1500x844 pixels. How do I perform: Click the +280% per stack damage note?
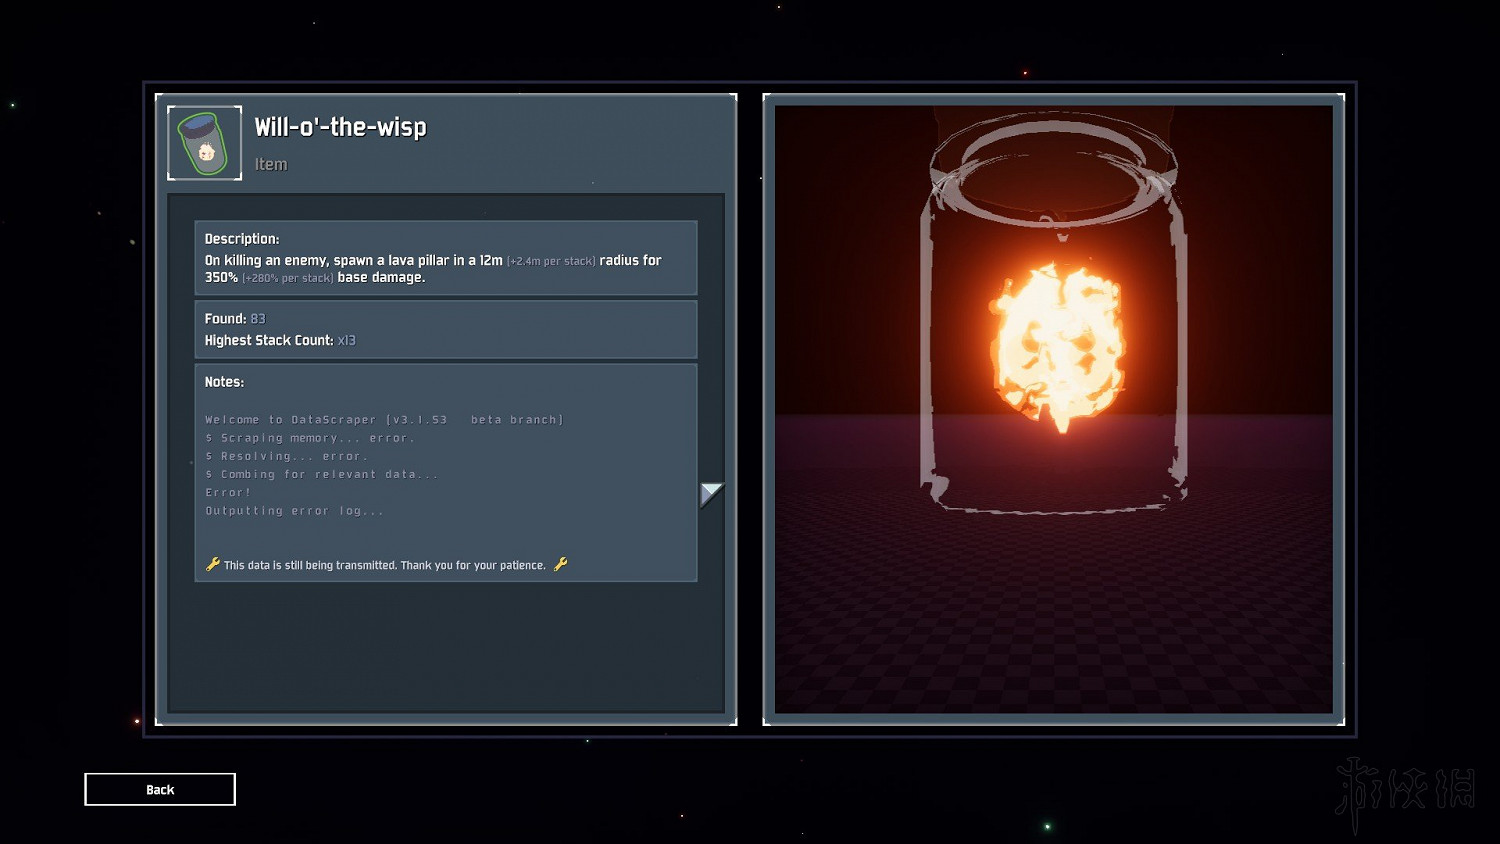[287, 278]
